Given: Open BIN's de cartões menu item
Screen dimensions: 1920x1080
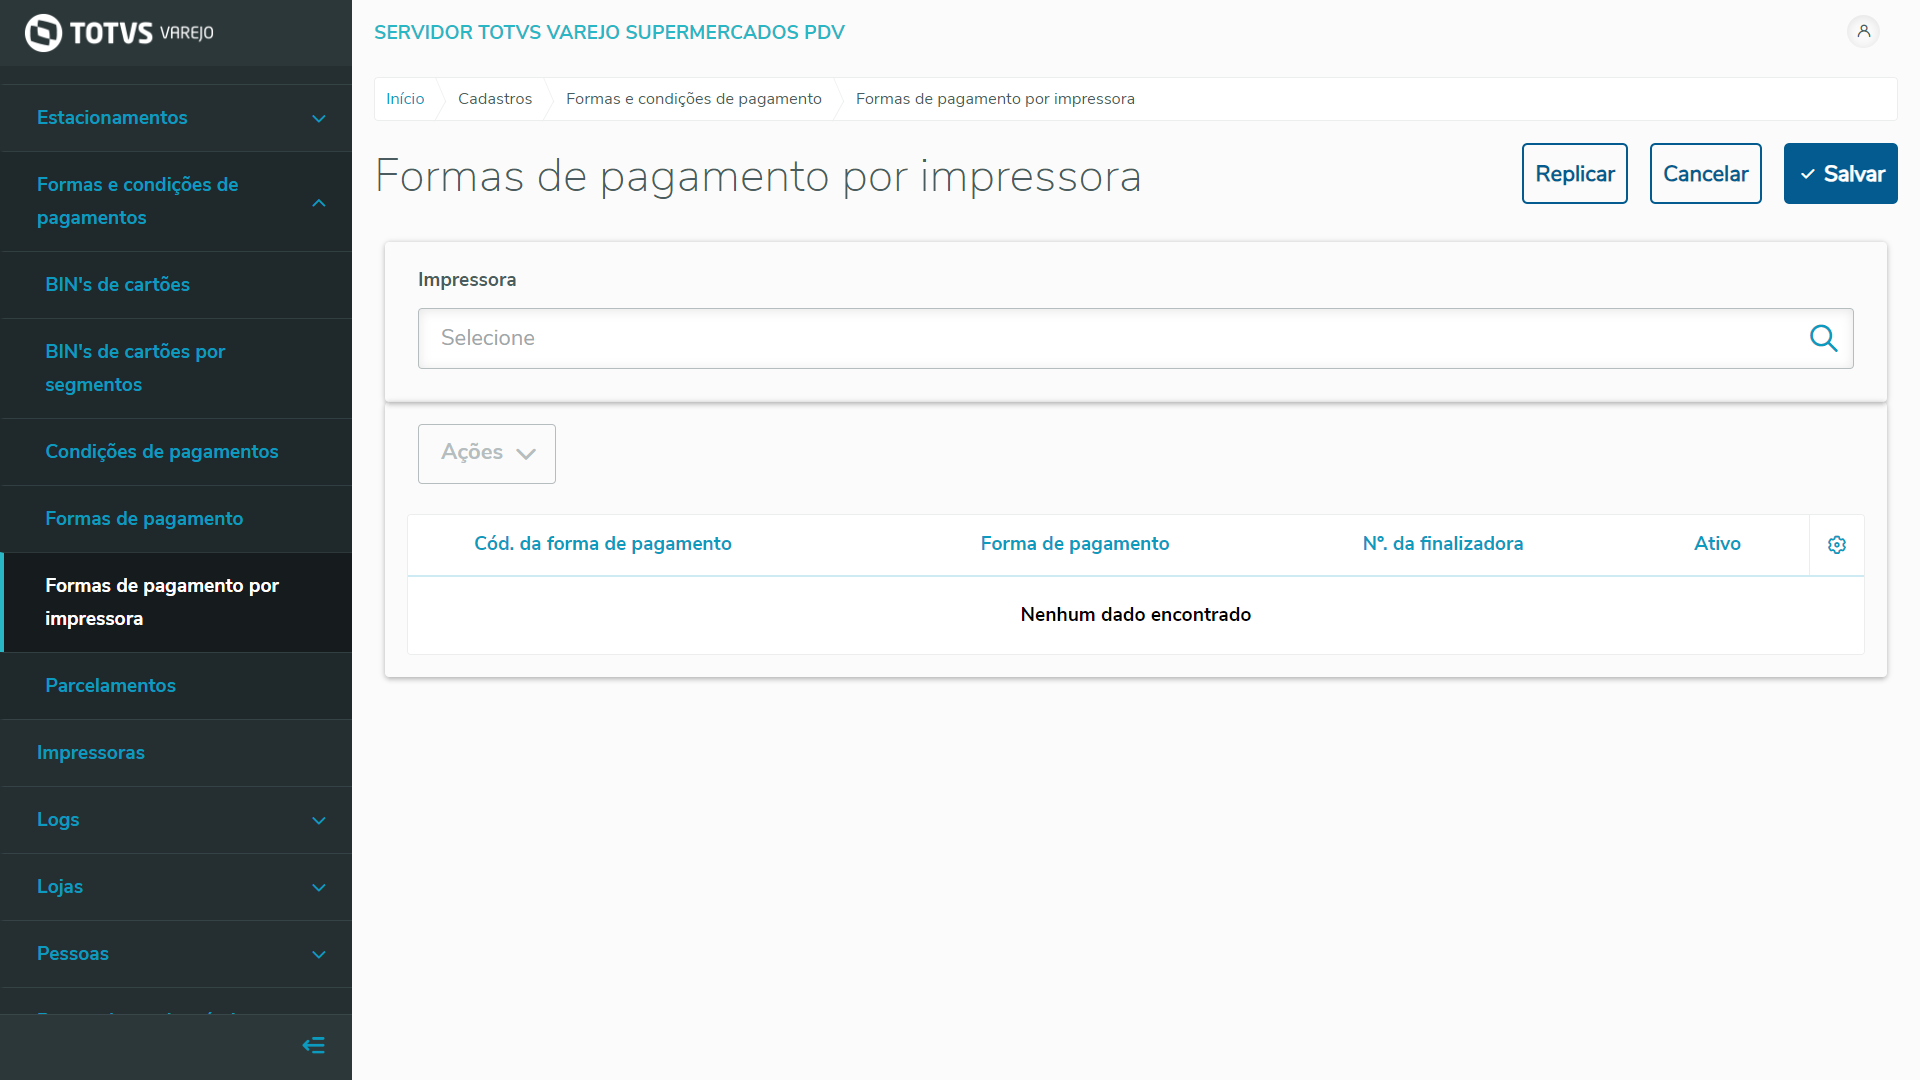Looking at the screenshot, I should (x=117, y=285).
